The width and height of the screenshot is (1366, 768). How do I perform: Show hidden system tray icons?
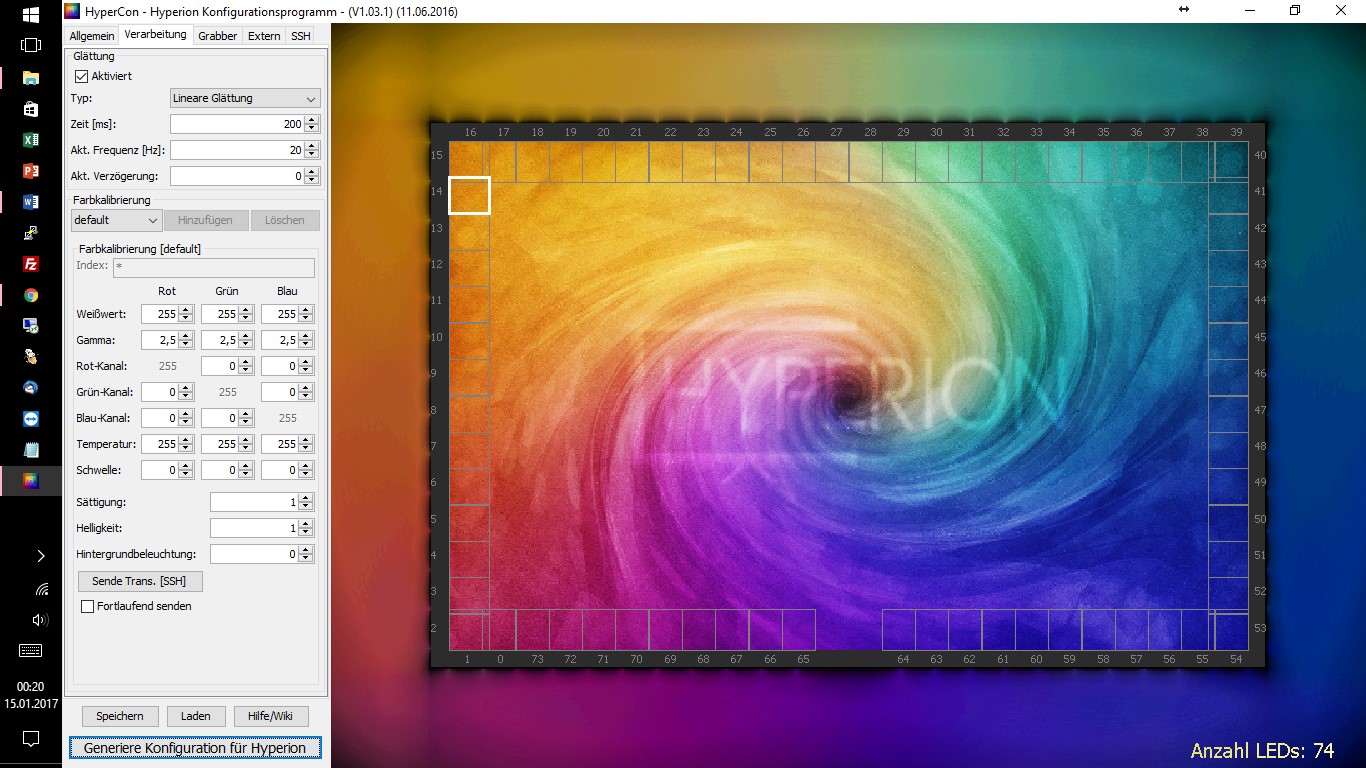(41, 556)
